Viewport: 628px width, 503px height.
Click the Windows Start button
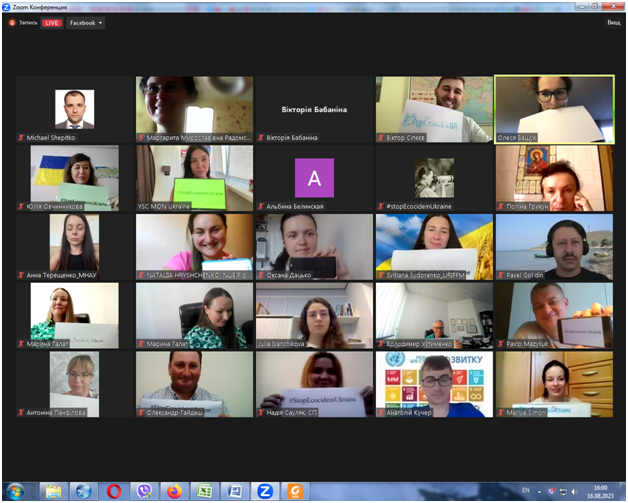point(17,491)
